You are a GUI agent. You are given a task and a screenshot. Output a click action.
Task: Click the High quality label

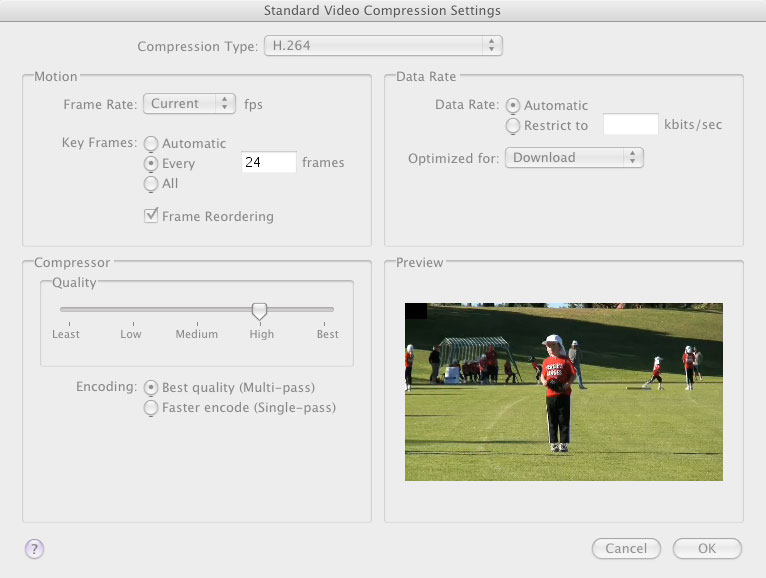point(262,334)
